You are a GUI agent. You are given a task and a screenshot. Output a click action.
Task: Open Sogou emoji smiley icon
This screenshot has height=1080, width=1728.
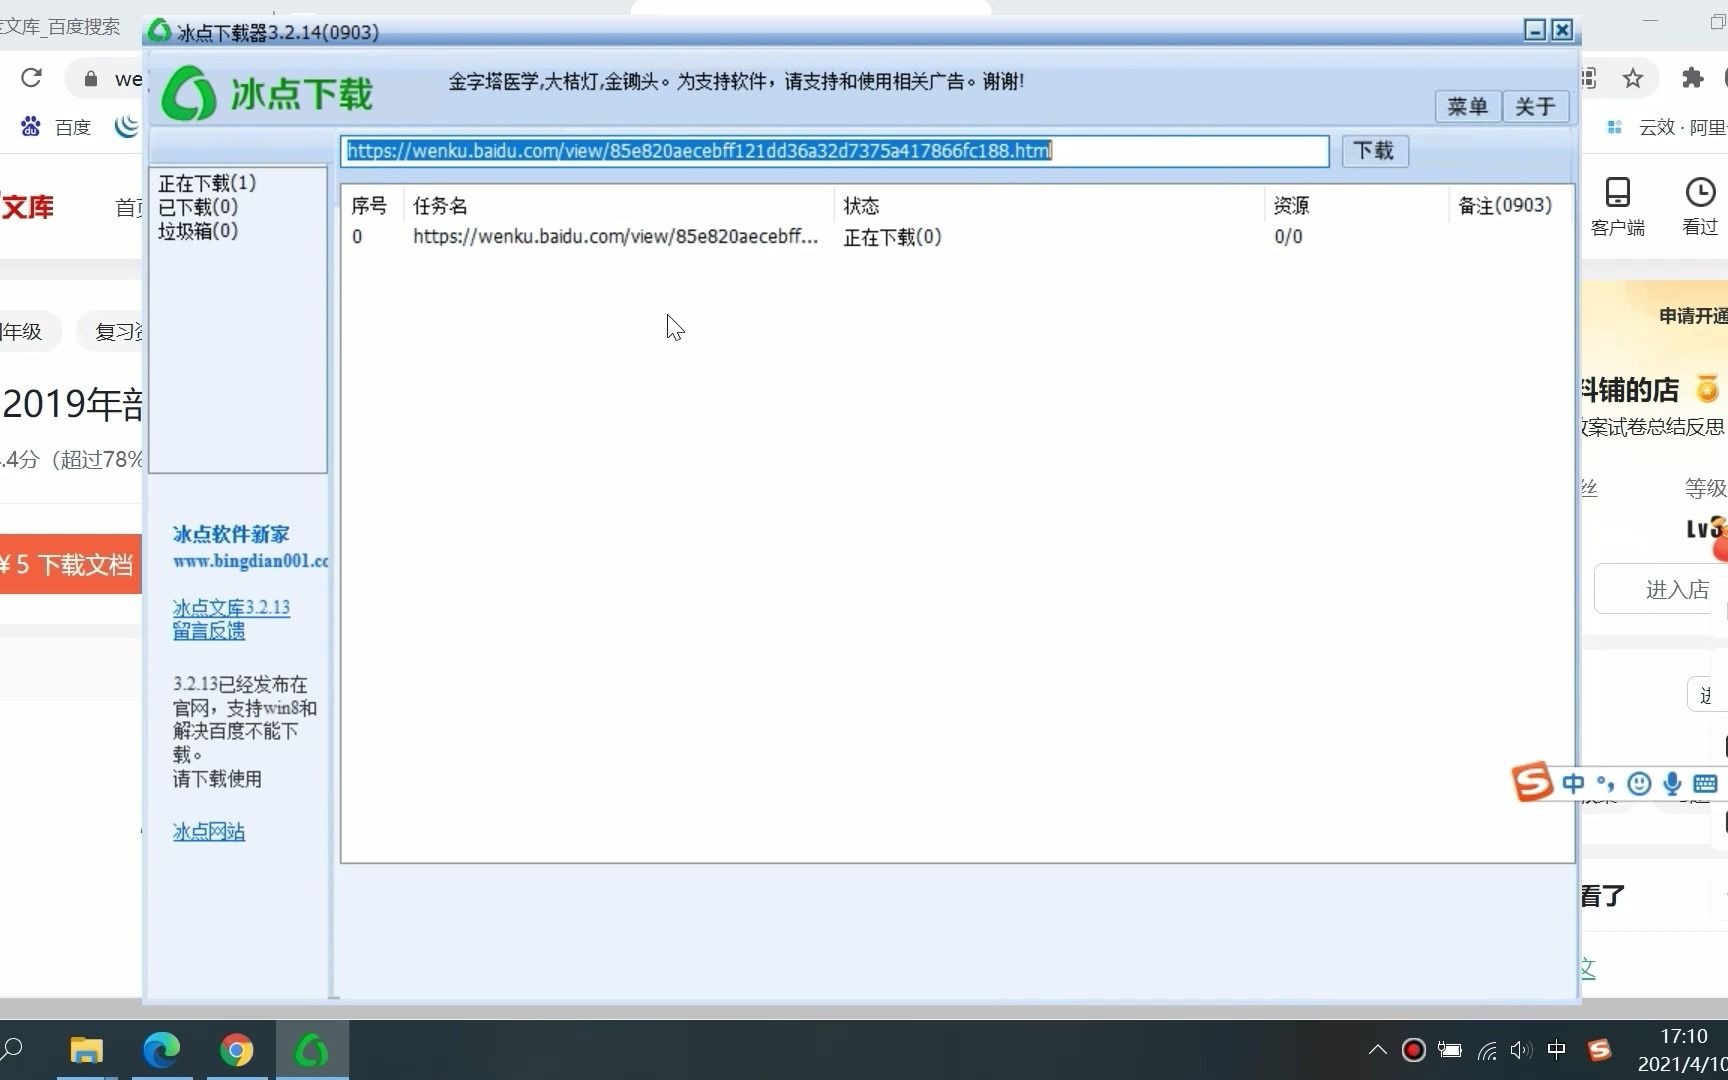(1639, 783)
